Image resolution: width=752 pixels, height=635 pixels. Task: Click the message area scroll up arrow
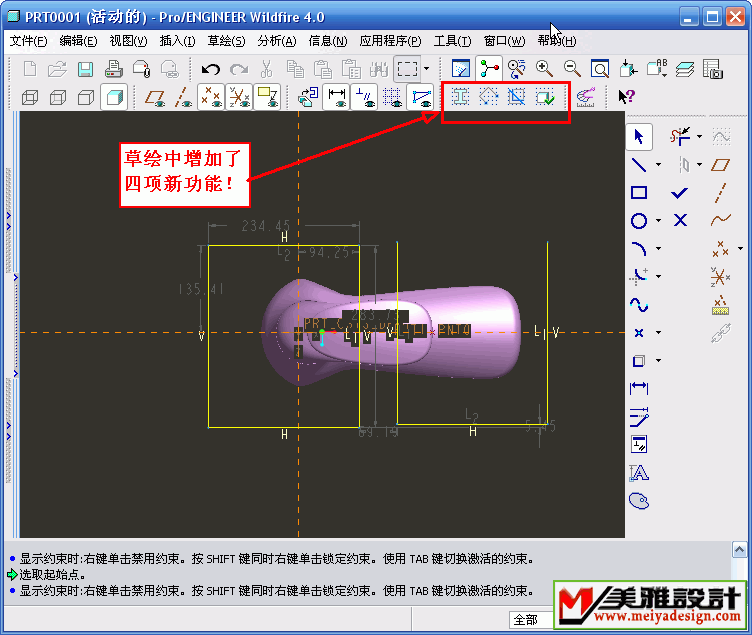740,550
